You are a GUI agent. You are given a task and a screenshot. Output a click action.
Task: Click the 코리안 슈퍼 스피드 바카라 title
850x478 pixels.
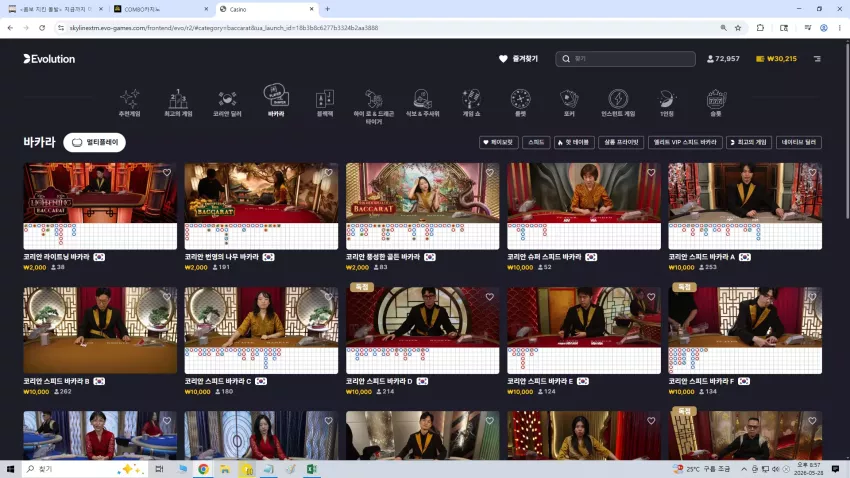click(x=544, y=257)
